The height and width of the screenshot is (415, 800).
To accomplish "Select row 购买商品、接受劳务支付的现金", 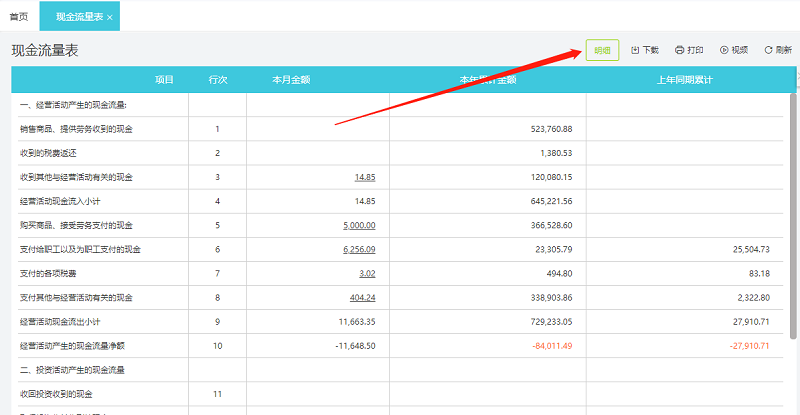I will (x=401, y=225).
